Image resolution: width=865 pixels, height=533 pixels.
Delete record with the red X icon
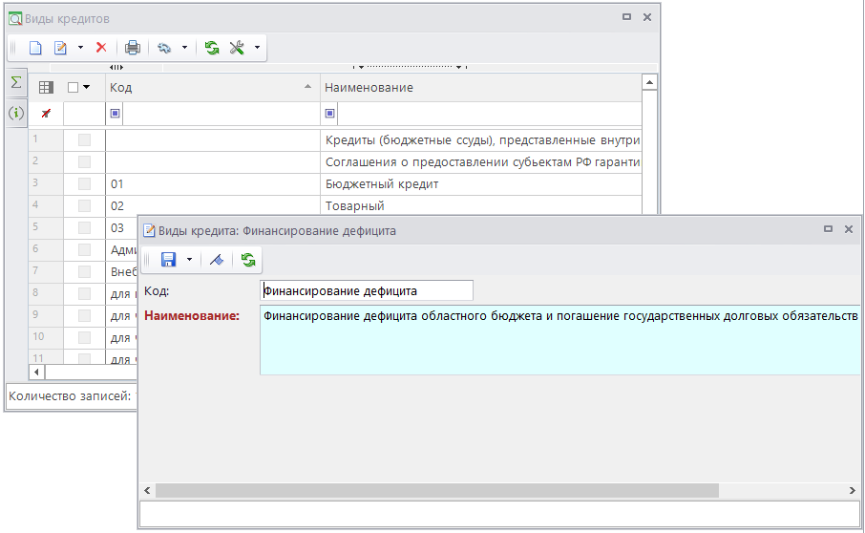101,48
